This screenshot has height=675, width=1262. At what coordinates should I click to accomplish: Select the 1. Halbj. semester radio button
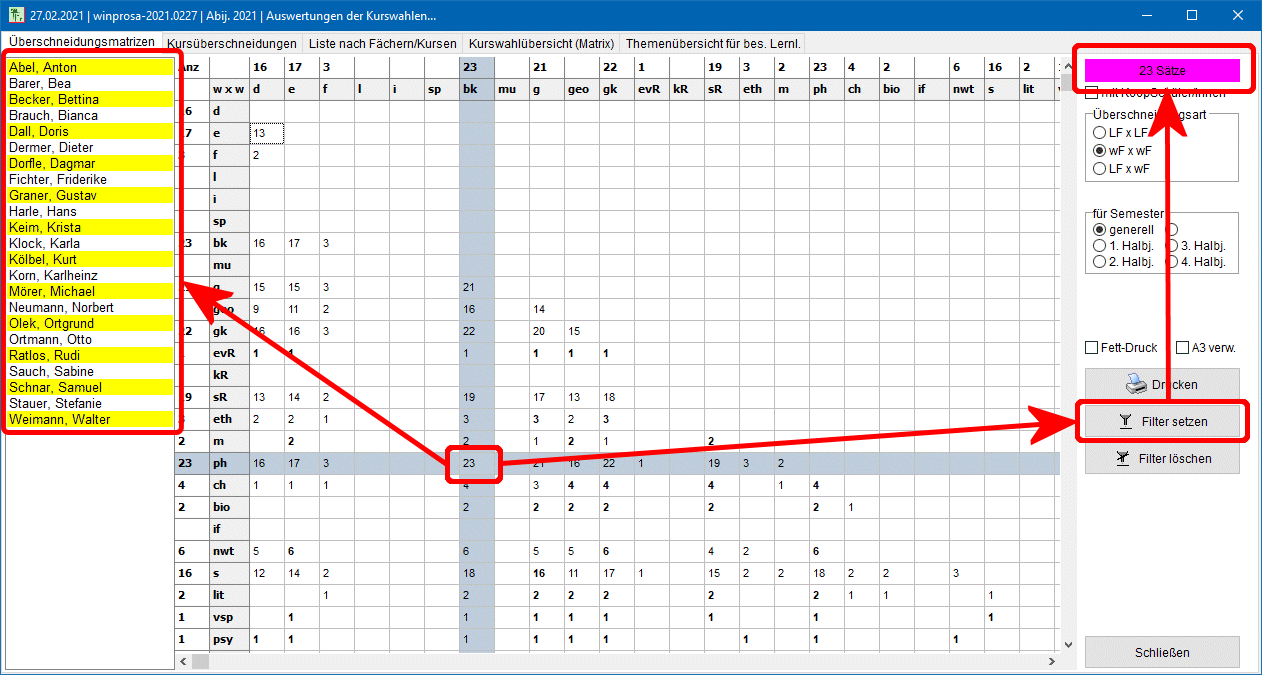(1100, 246)
